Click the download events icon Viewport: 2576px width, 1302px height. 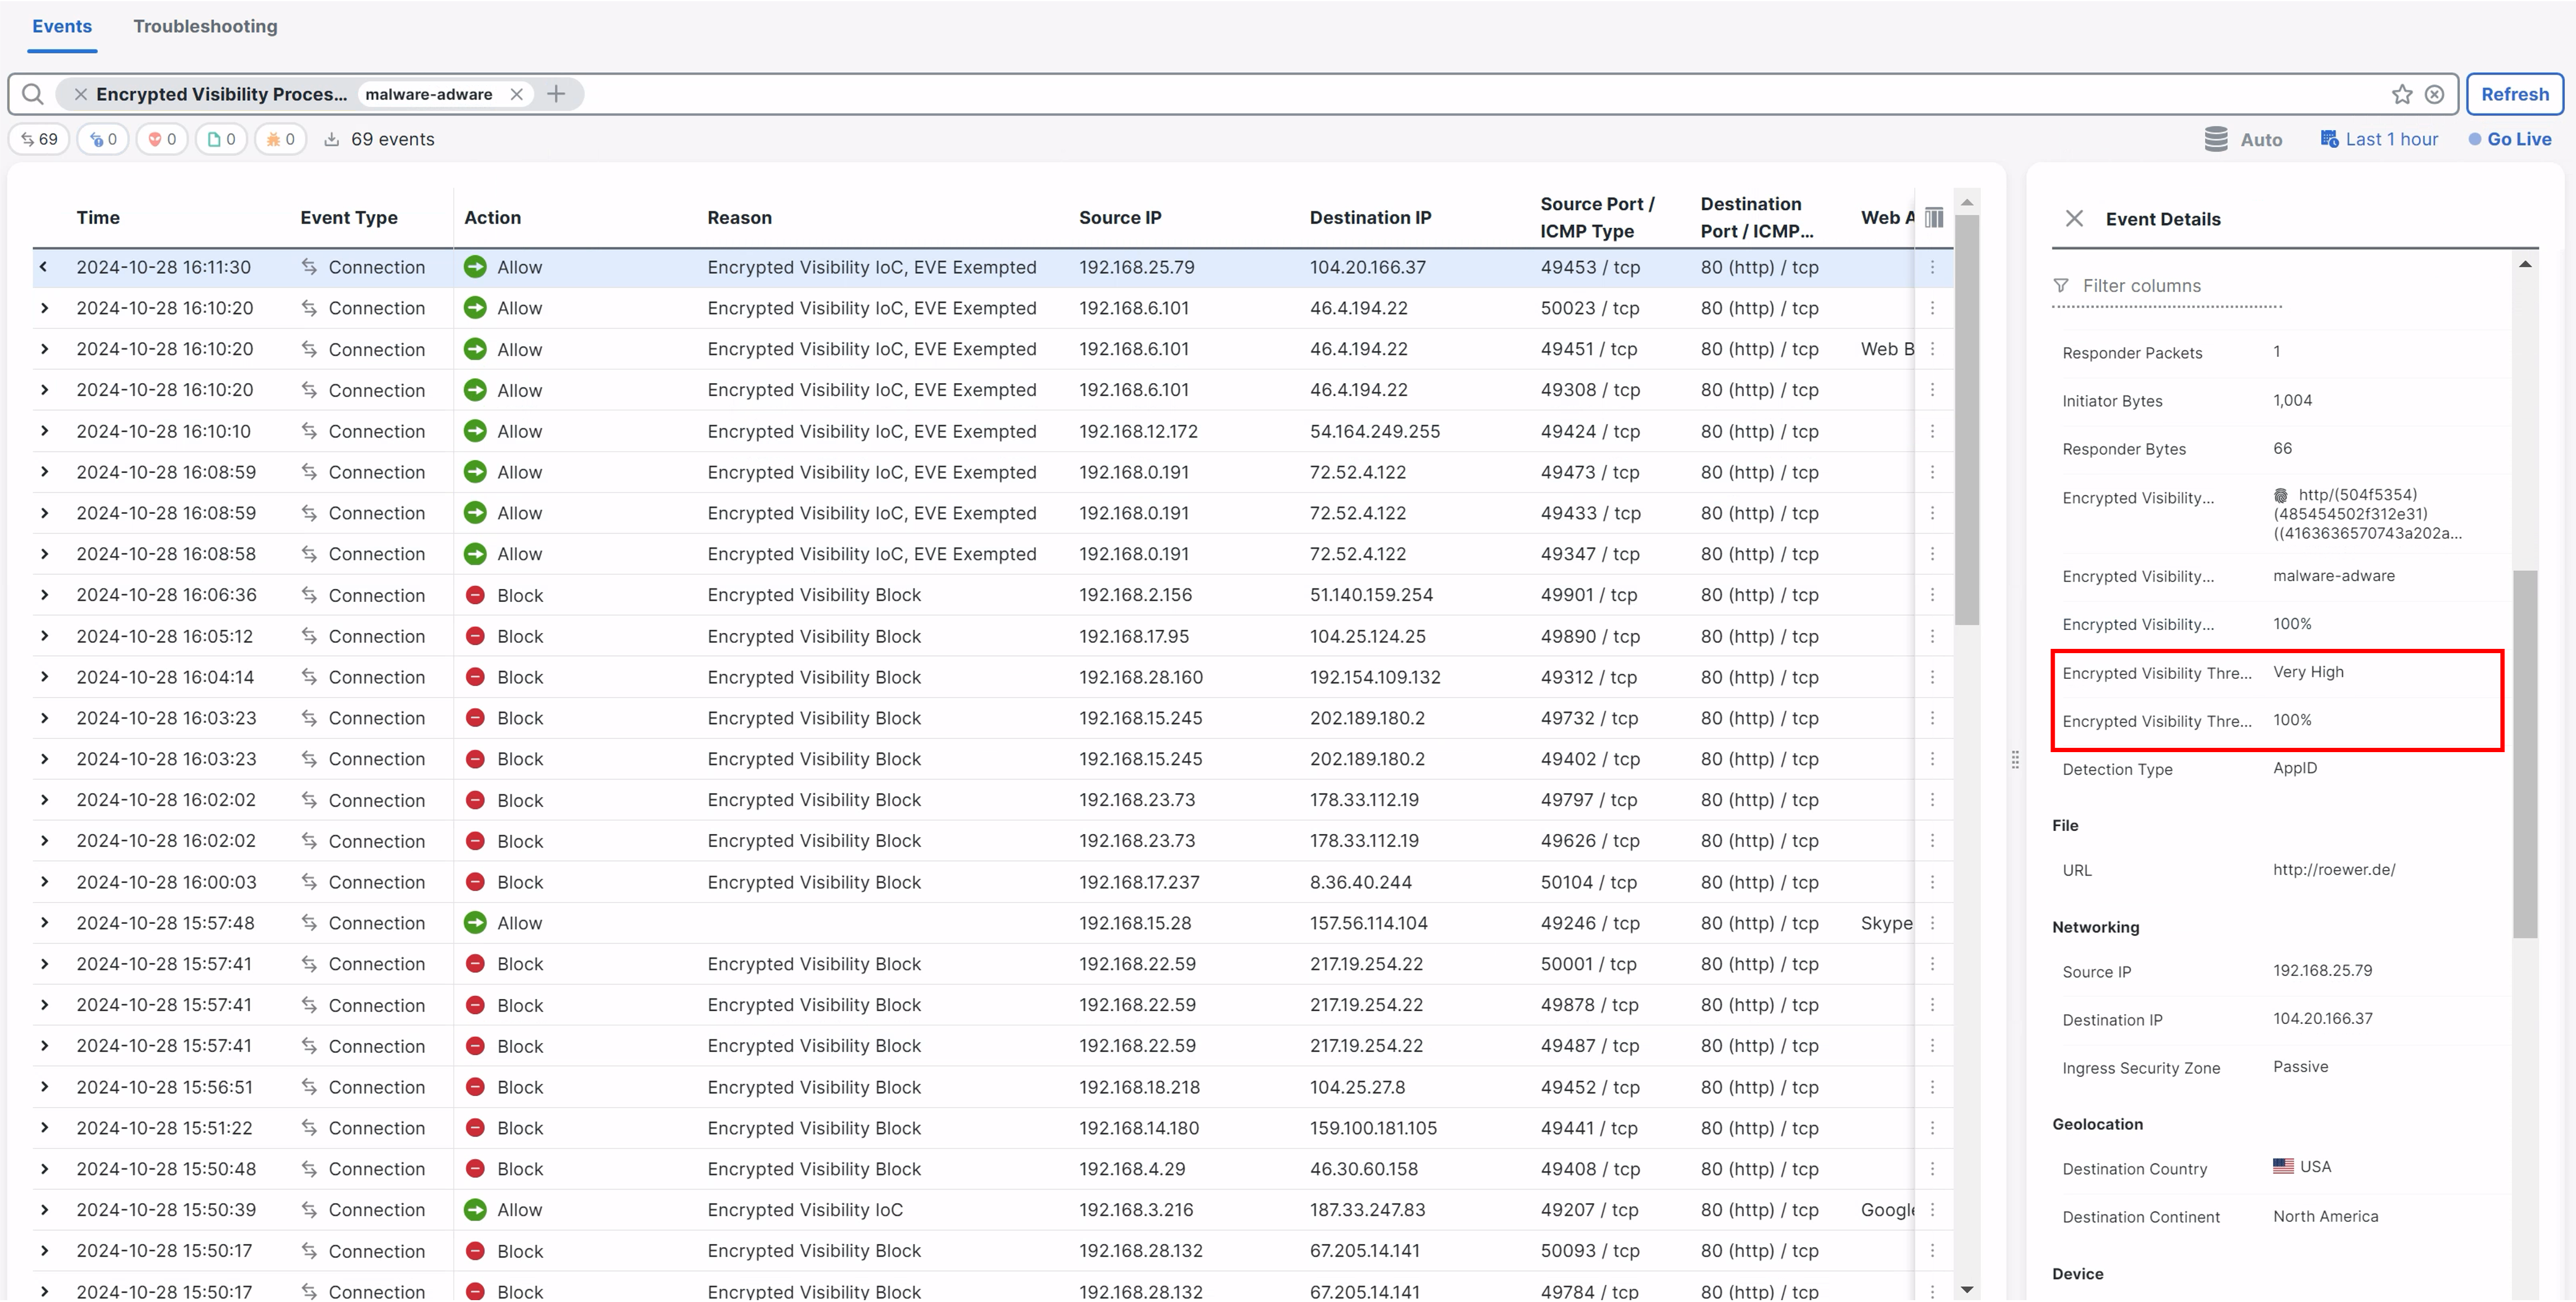click(x=332, y=139)
